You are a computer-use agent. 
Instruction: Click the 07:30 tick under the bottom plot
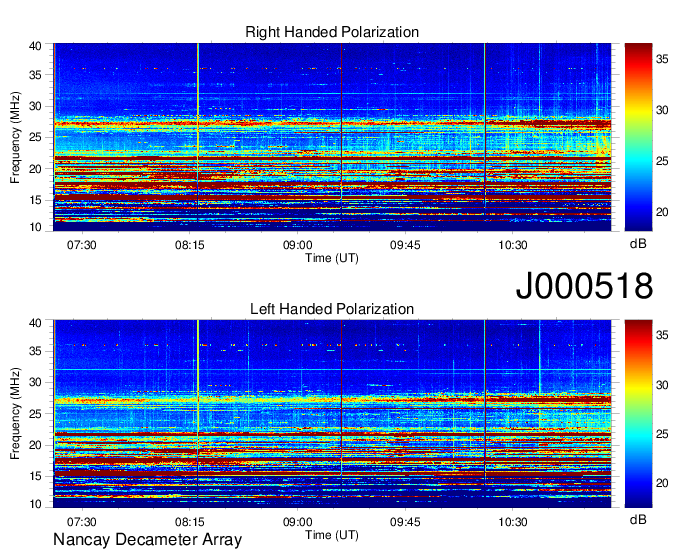82,522
